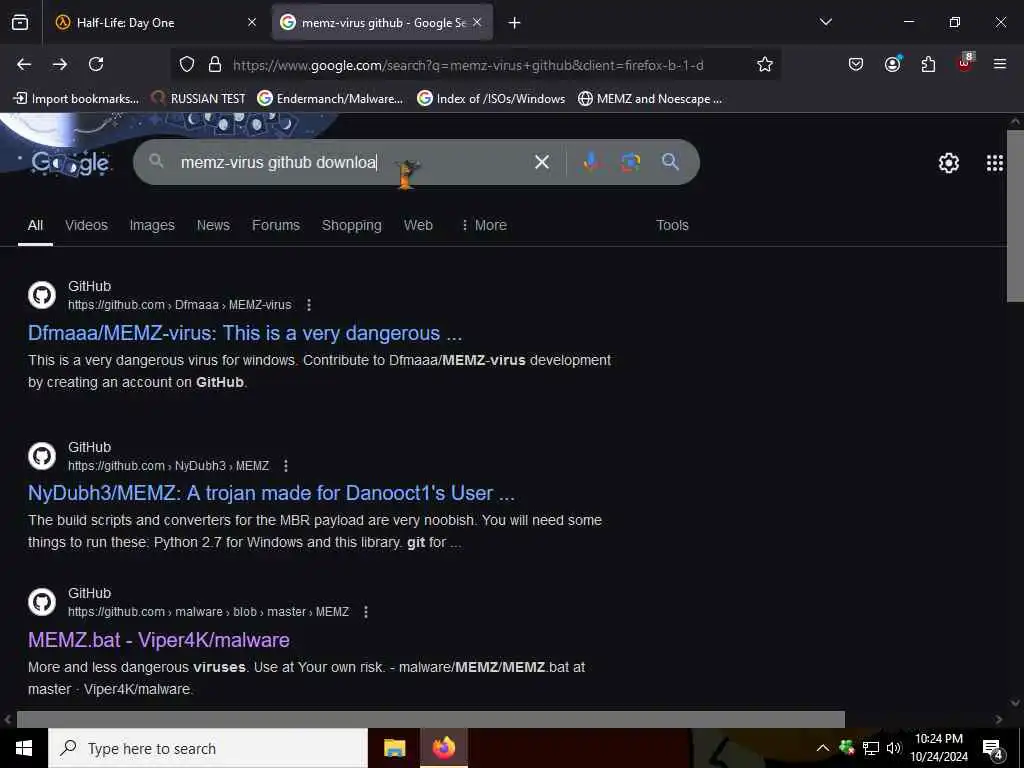Open the volume control in system tray
This screenshot has height=768, width=1024.
[x=893, y=748]
